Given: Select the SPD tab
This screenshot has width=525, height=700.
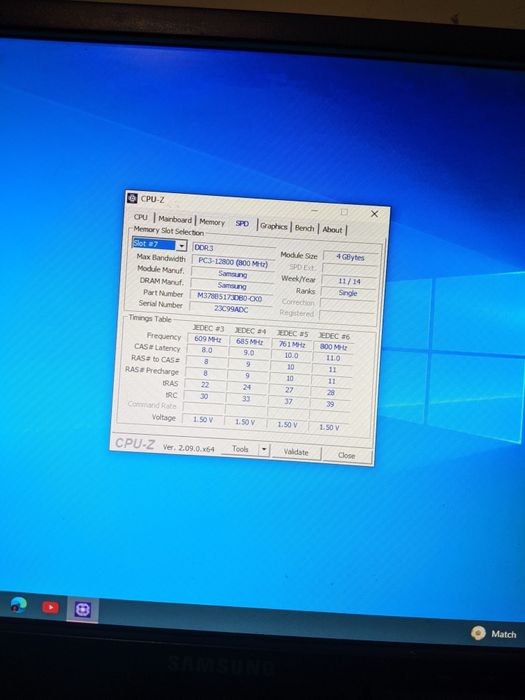Looking at the screenshot, I should click(x=242, y=223).
